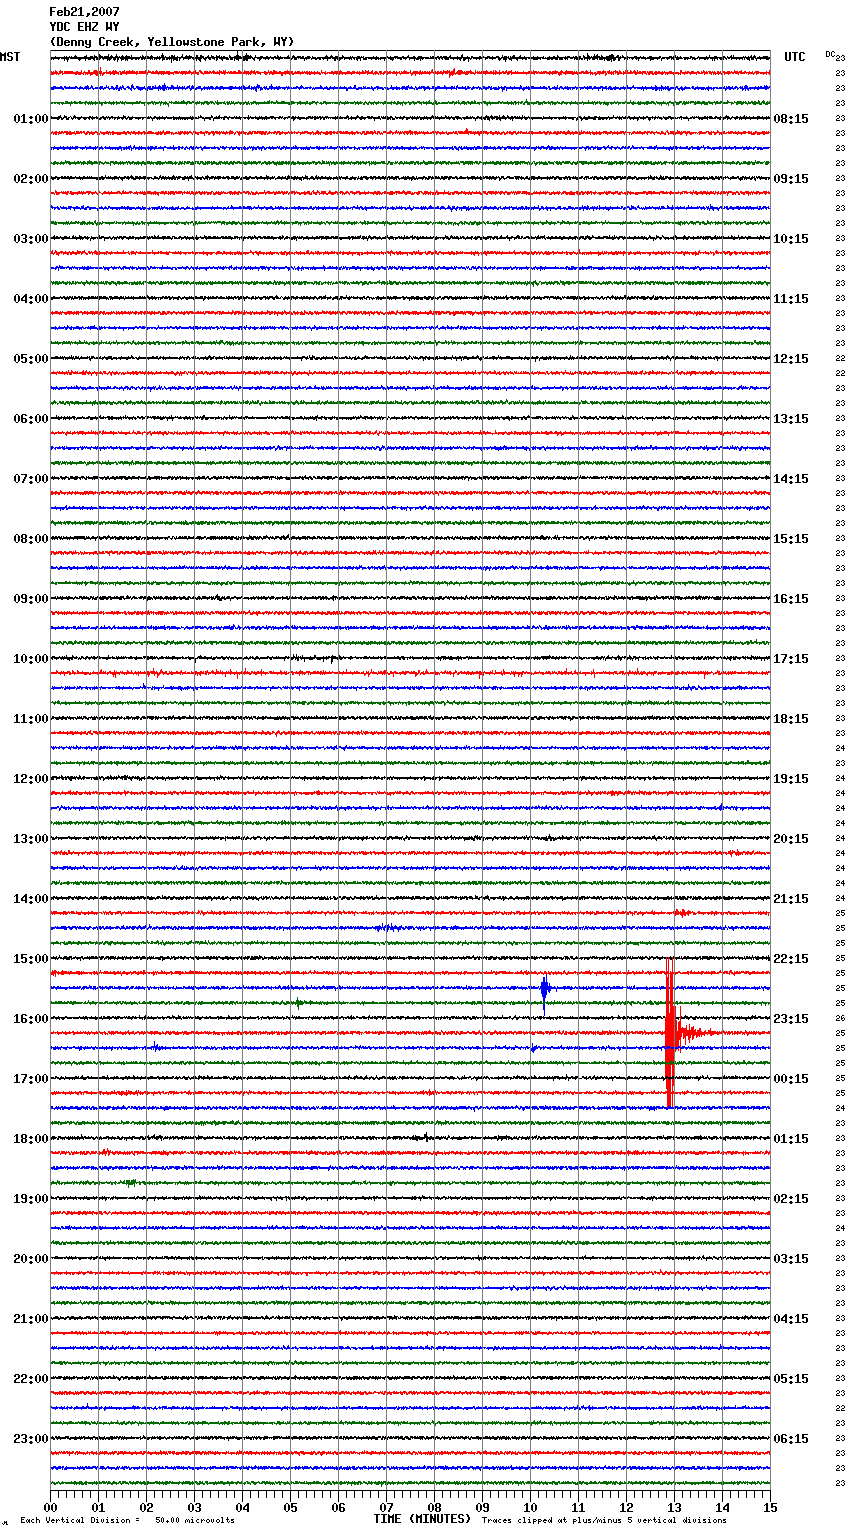
Task: Click the 00:15 UTC time label
Action: click(791, 1079)
